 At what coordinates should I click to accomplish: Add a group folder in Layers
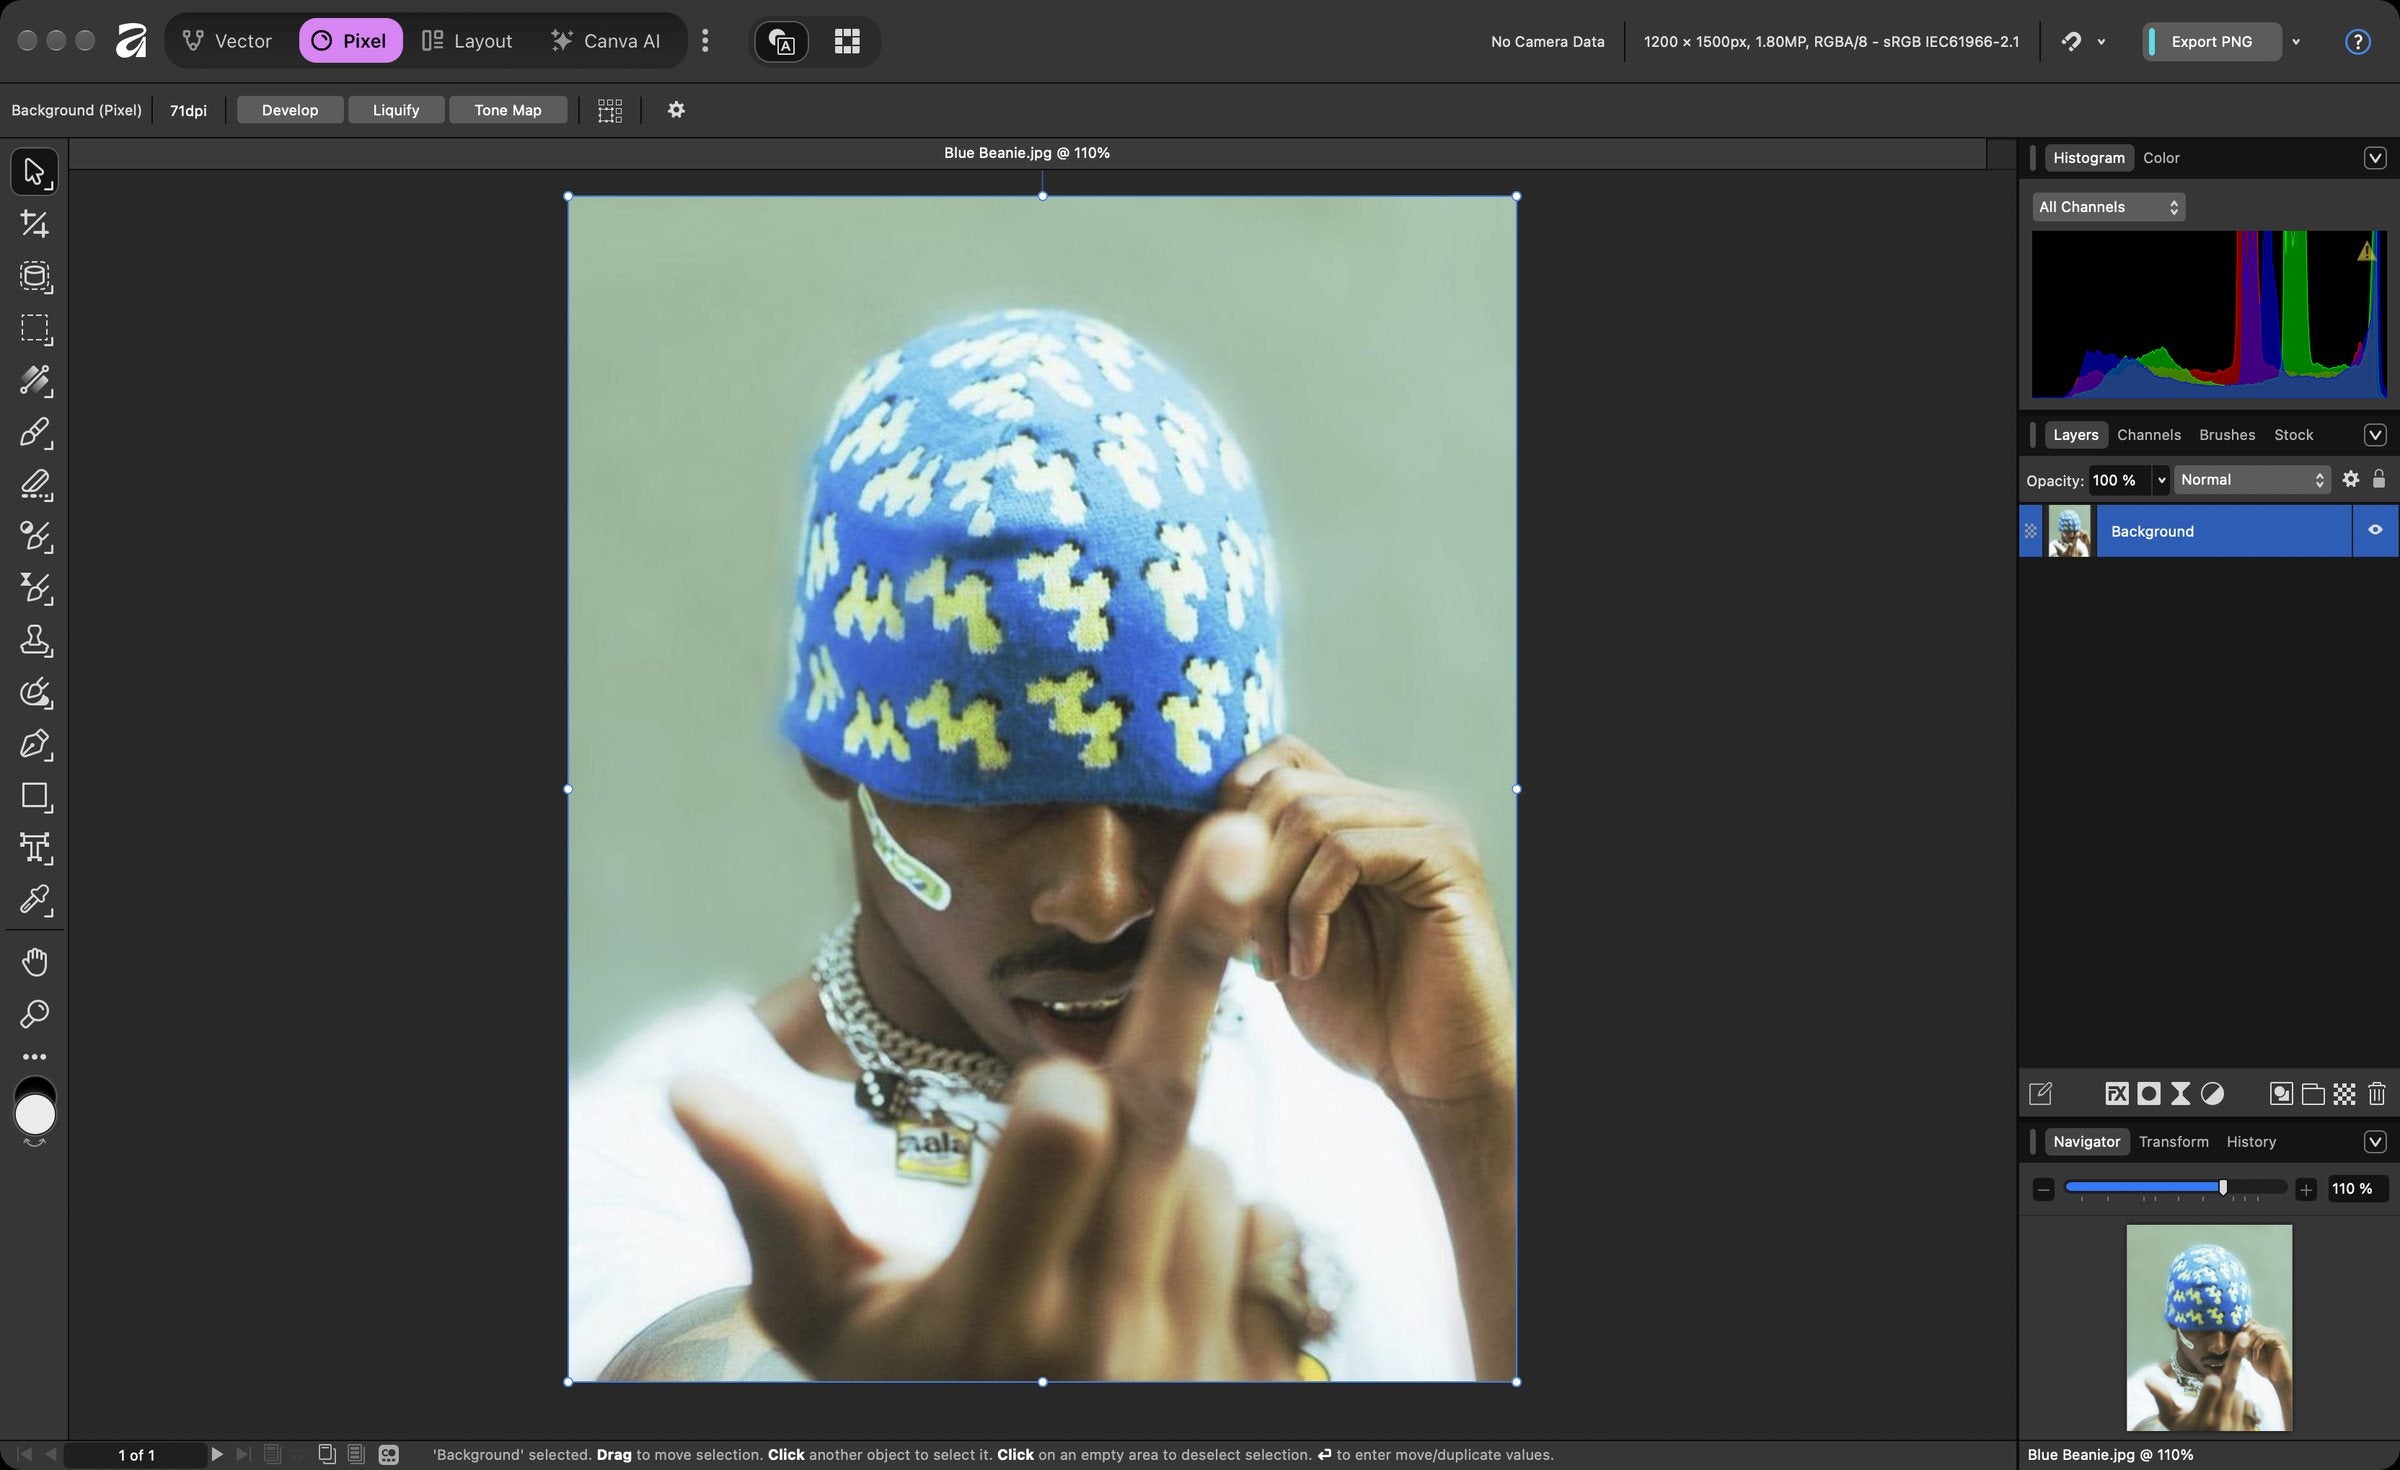pyautogui.click(x=2313, y=1094)
